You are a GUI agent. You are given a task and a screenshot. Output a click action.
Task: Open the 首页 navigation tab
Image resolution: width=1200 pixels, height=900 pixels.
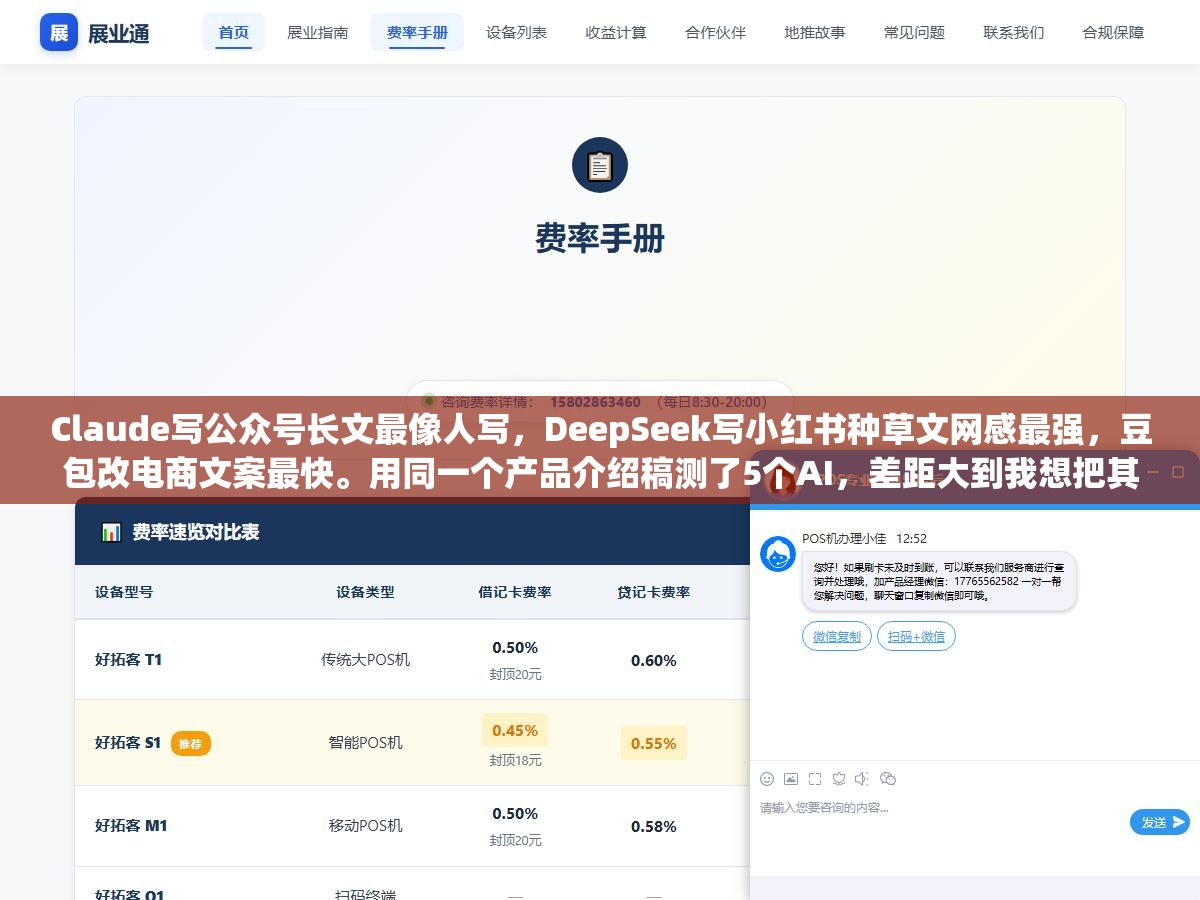point(234,32)
